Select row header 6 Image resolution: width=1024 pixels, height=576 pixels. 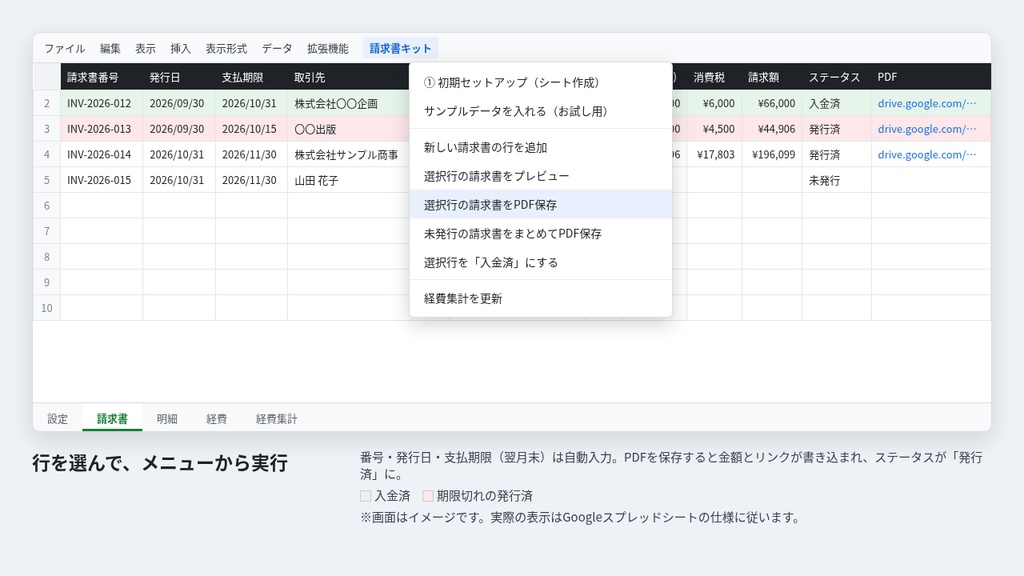click(x=47, y=205)
